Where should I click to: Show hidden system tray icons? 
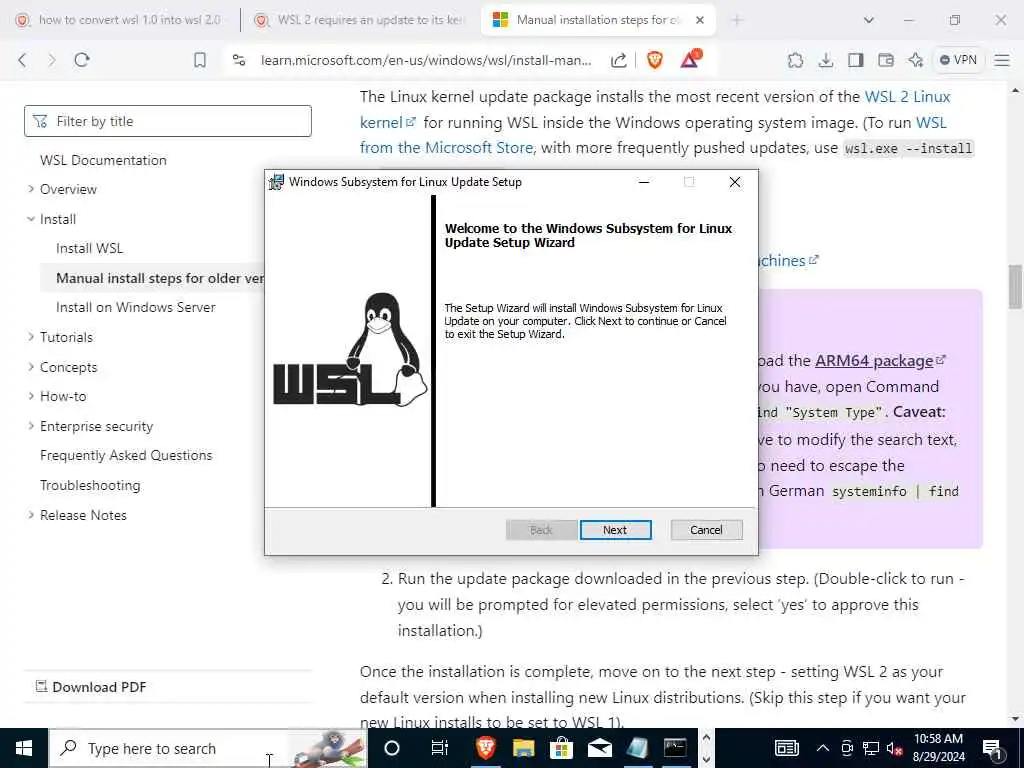(x=823, y=748)
